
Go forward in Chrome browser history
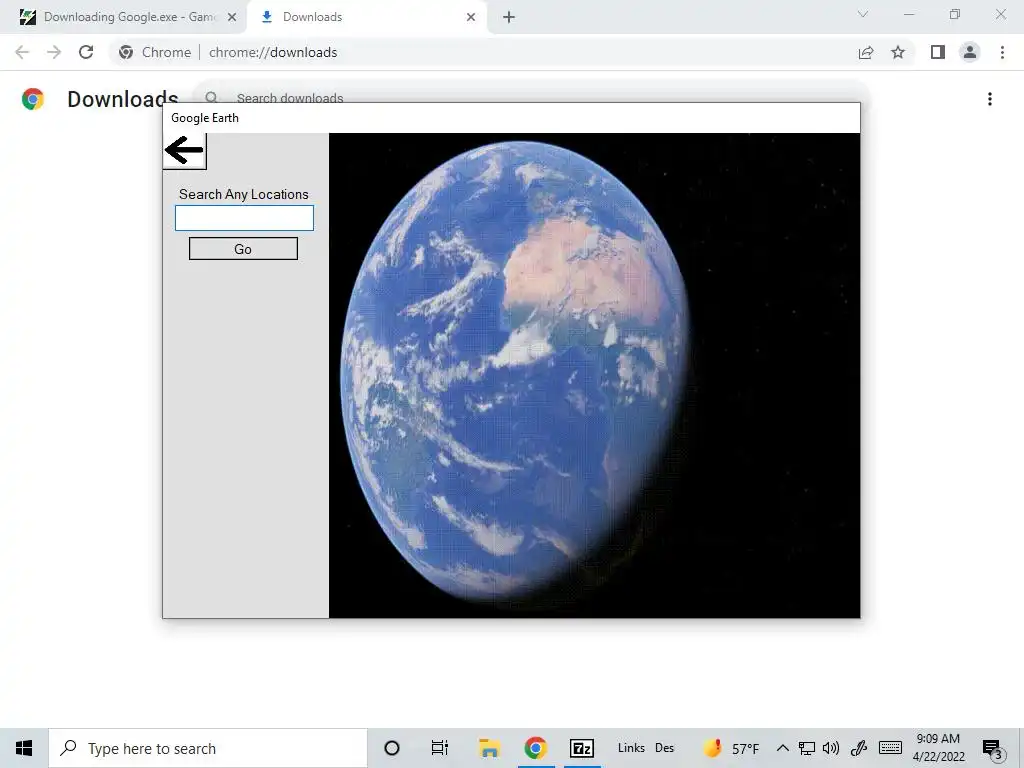[54, 52]
